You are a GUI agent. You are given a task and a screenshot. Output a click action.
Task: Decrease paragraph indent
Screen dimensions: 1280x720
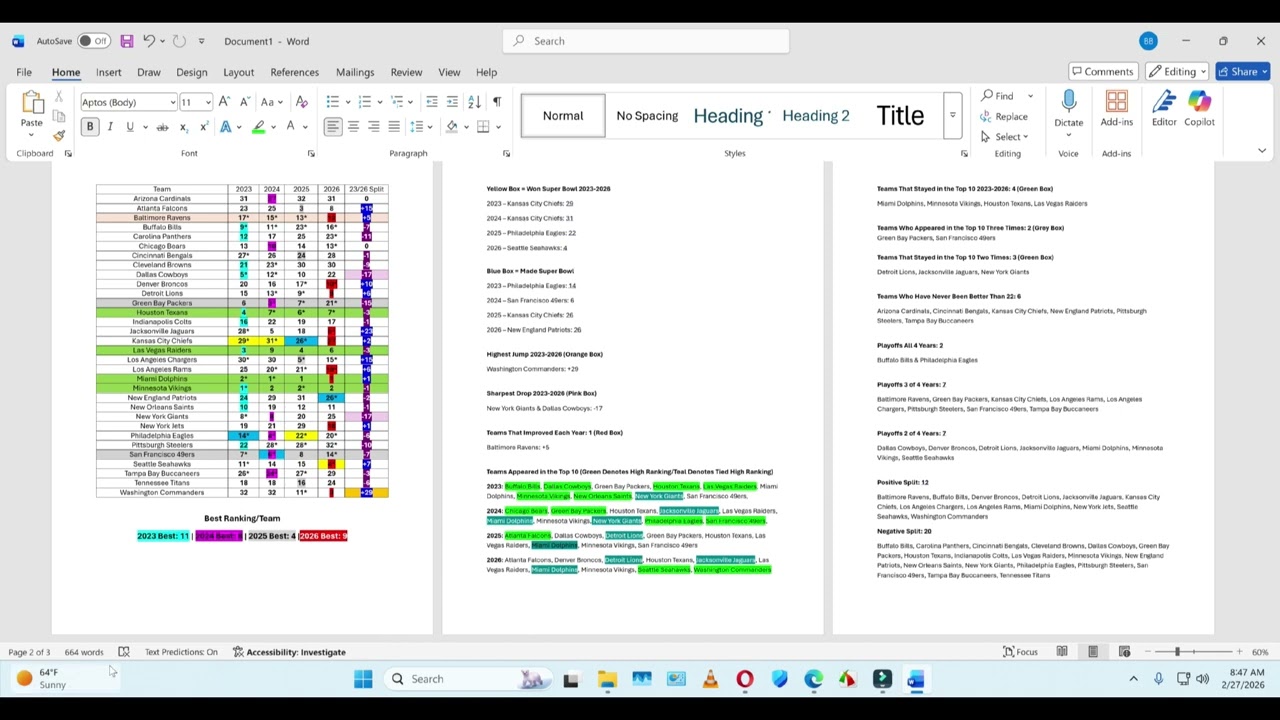click(431, 102)
